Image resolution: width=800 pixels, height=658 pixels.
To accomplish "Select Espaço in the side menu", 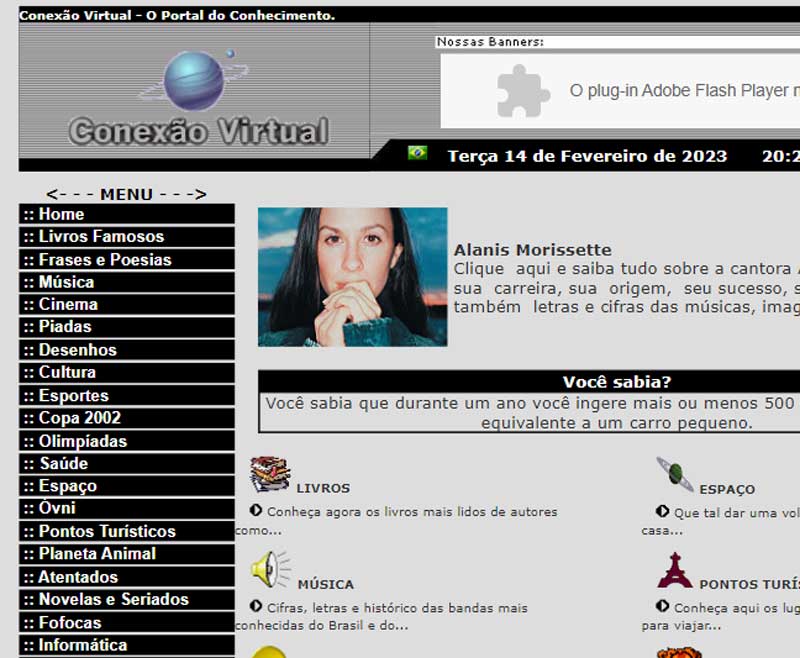I will point(127,486).
